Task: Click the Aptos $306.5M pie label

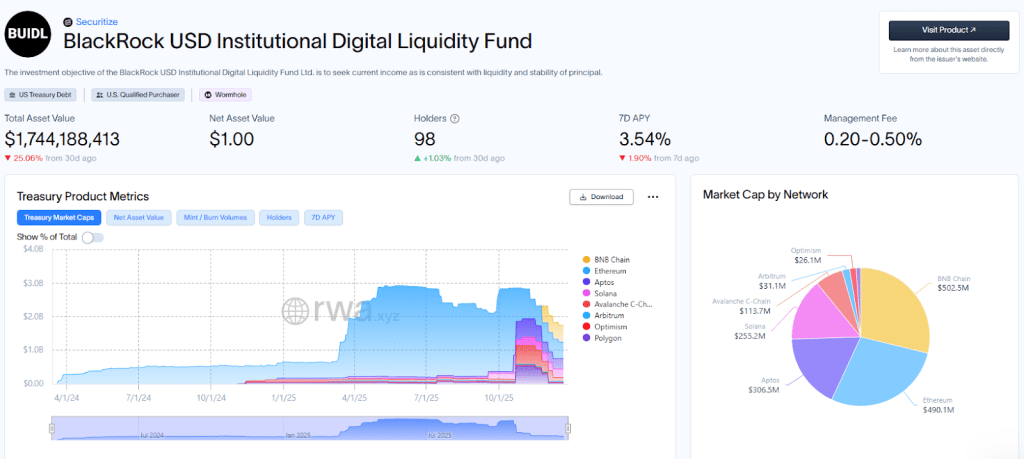Action: (x=765, y=385)
